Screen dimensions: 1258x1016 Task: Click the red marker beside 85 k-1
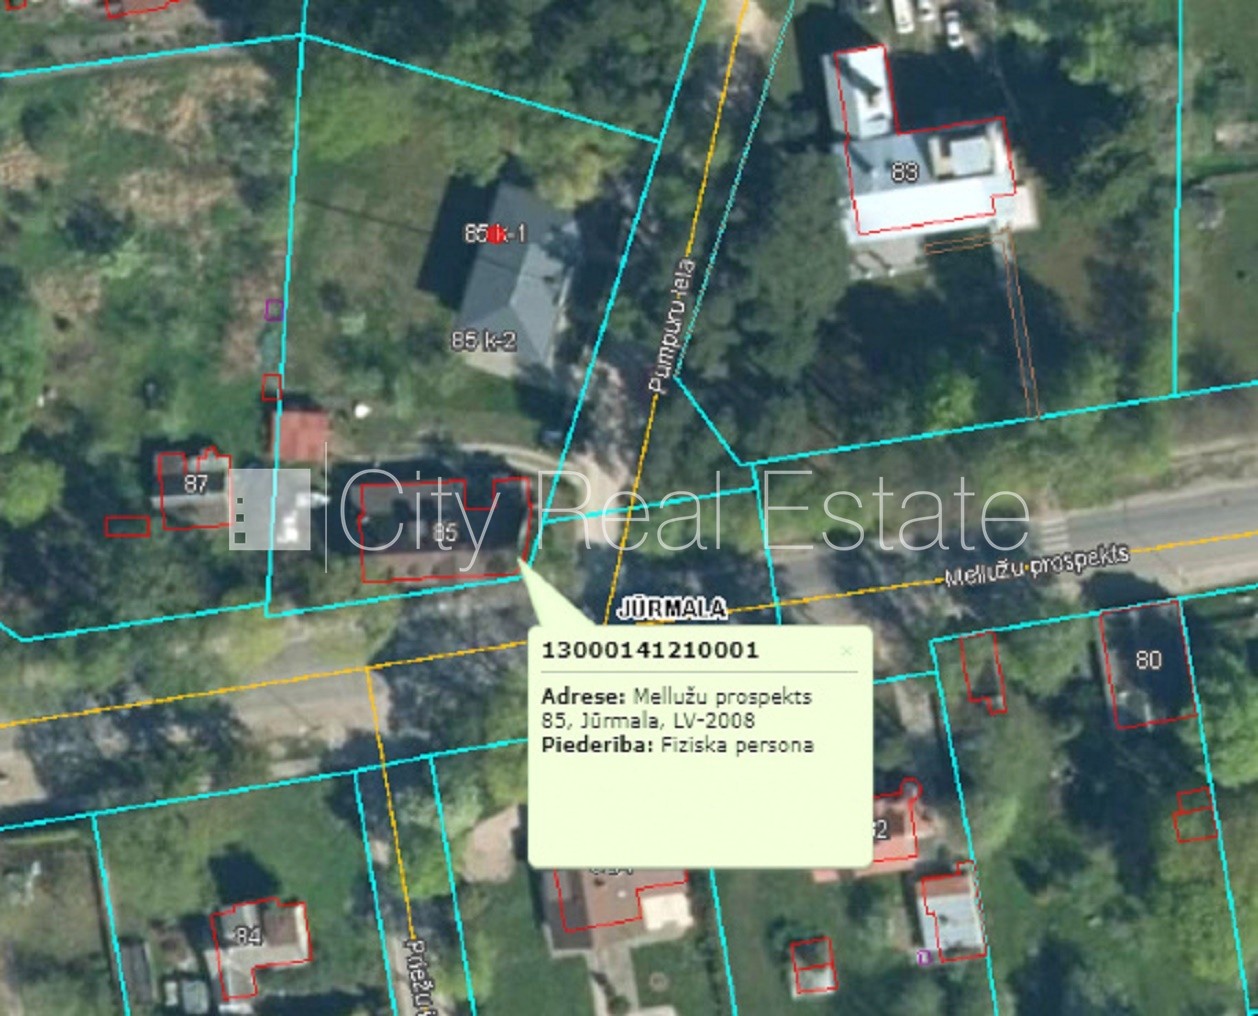pos(497,234)
